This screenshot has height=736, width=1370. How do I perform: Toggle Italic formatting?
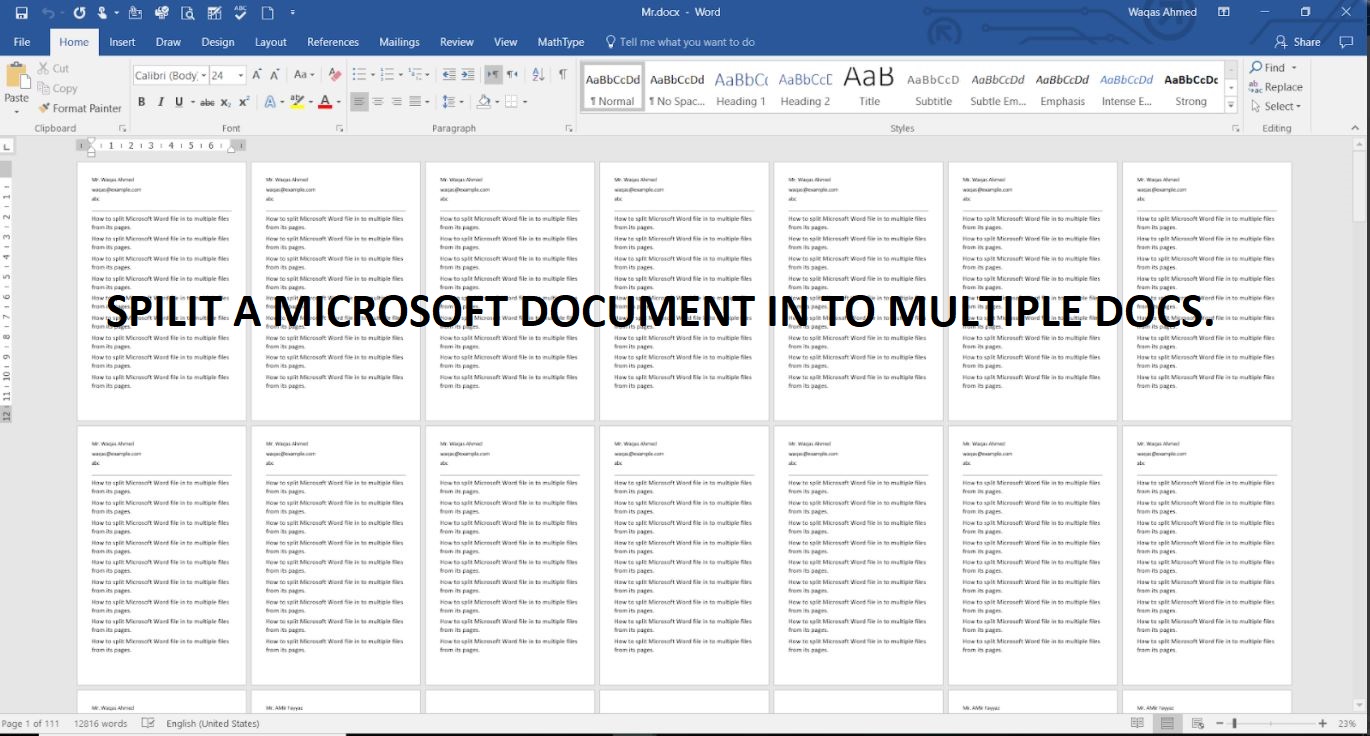161,101
